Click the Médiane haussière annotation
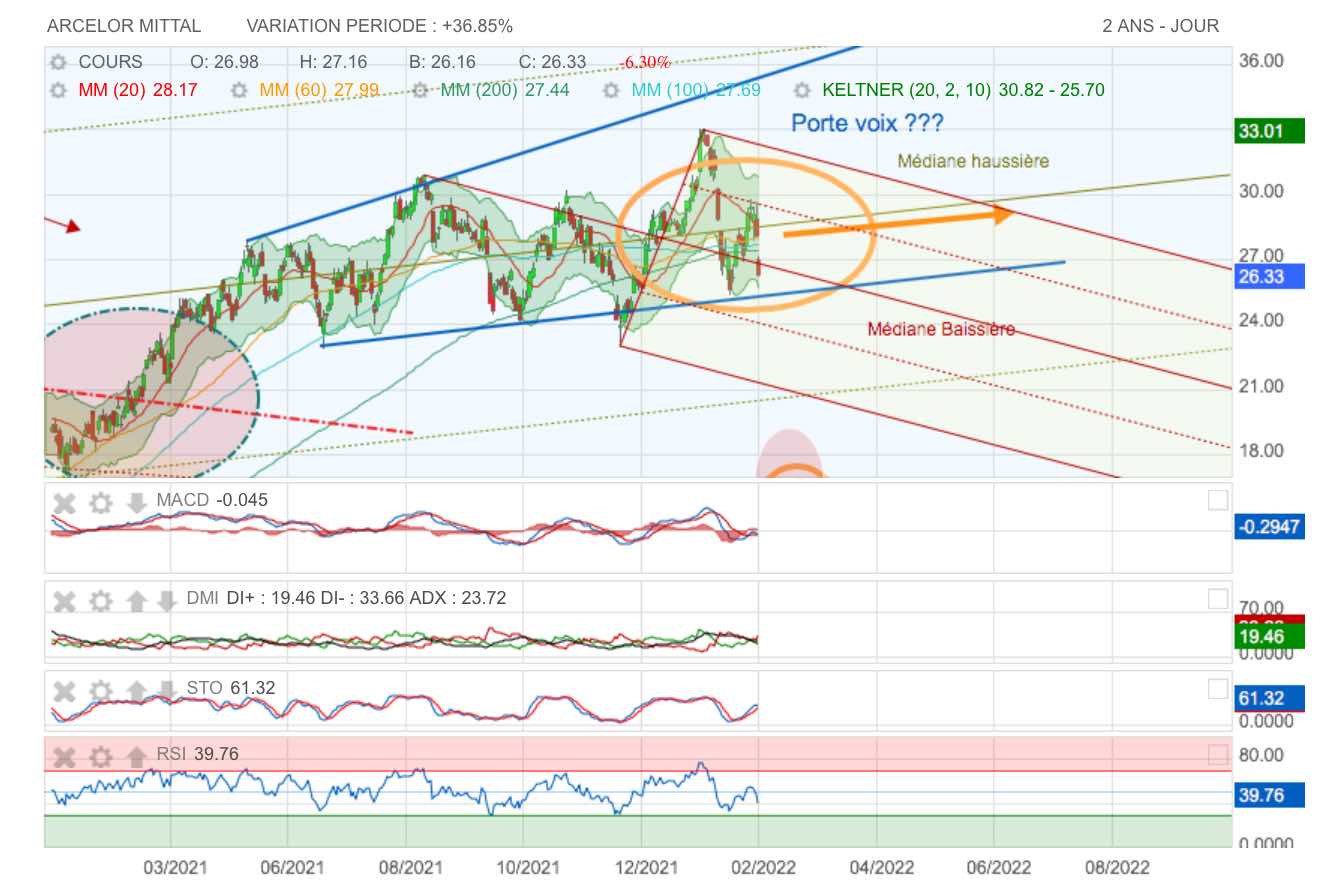Screen dimensions: 1344x892 coord(973,161)
